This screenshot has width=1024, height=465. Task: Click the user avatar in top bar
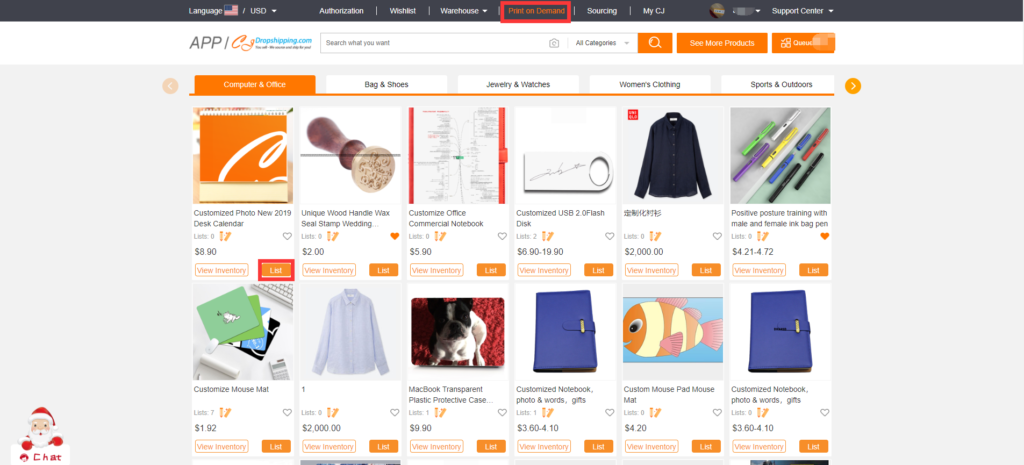pos(717,11)
